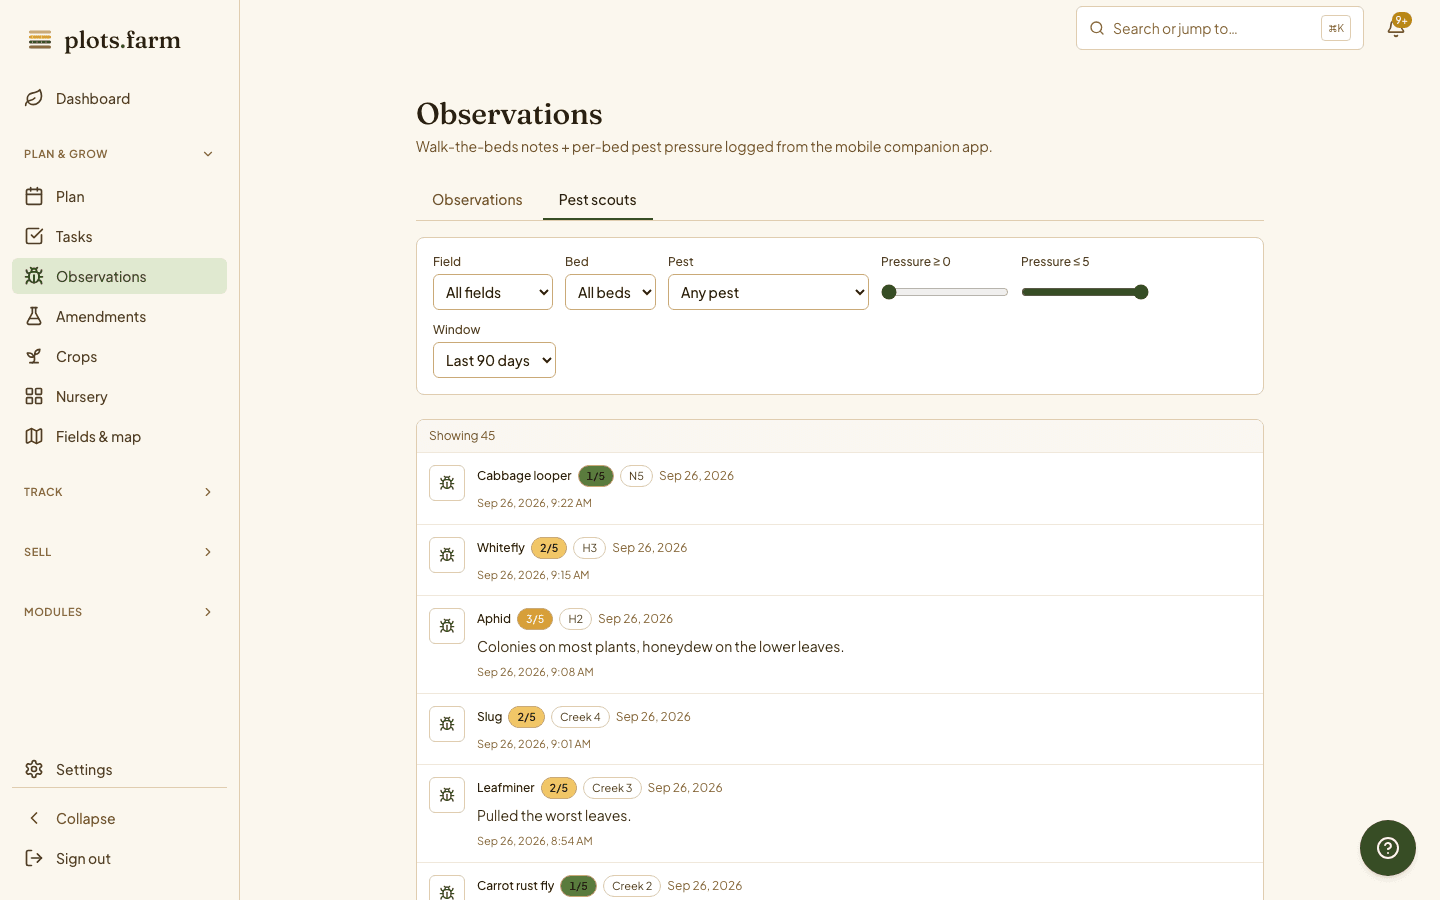Open the notifications bell
This screenshot has height=900, width=1440.
click(1396, 28)
